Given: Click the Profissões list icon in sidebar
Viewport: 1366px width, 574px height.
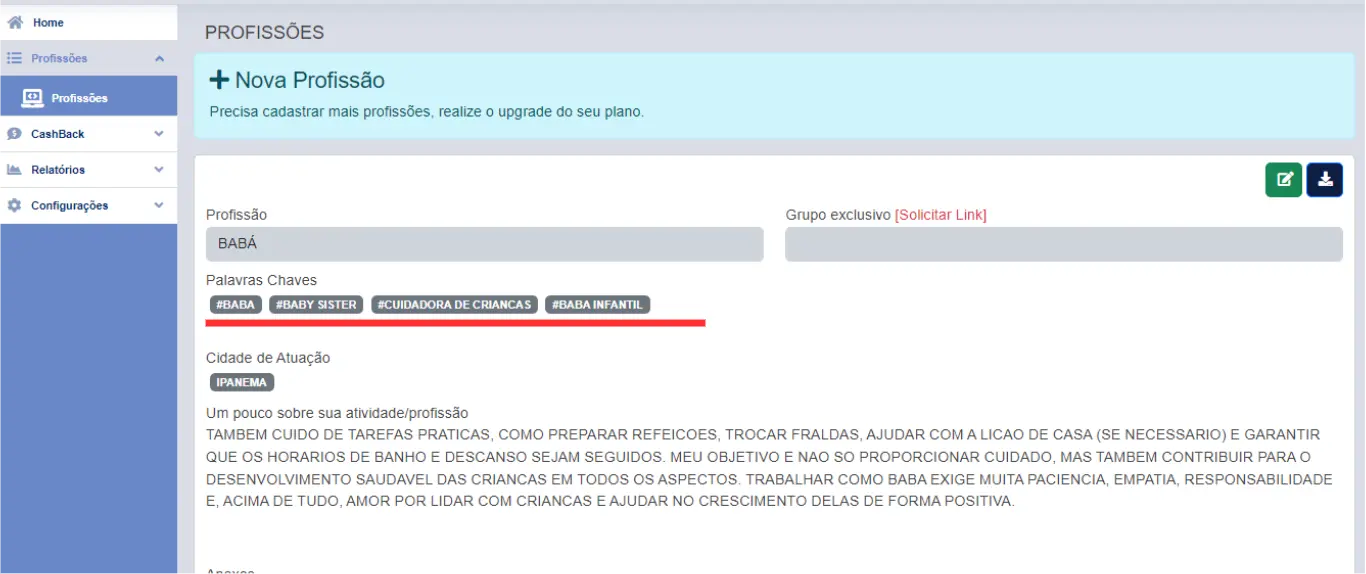Looking at the screenshot, I should pos(14,59).
